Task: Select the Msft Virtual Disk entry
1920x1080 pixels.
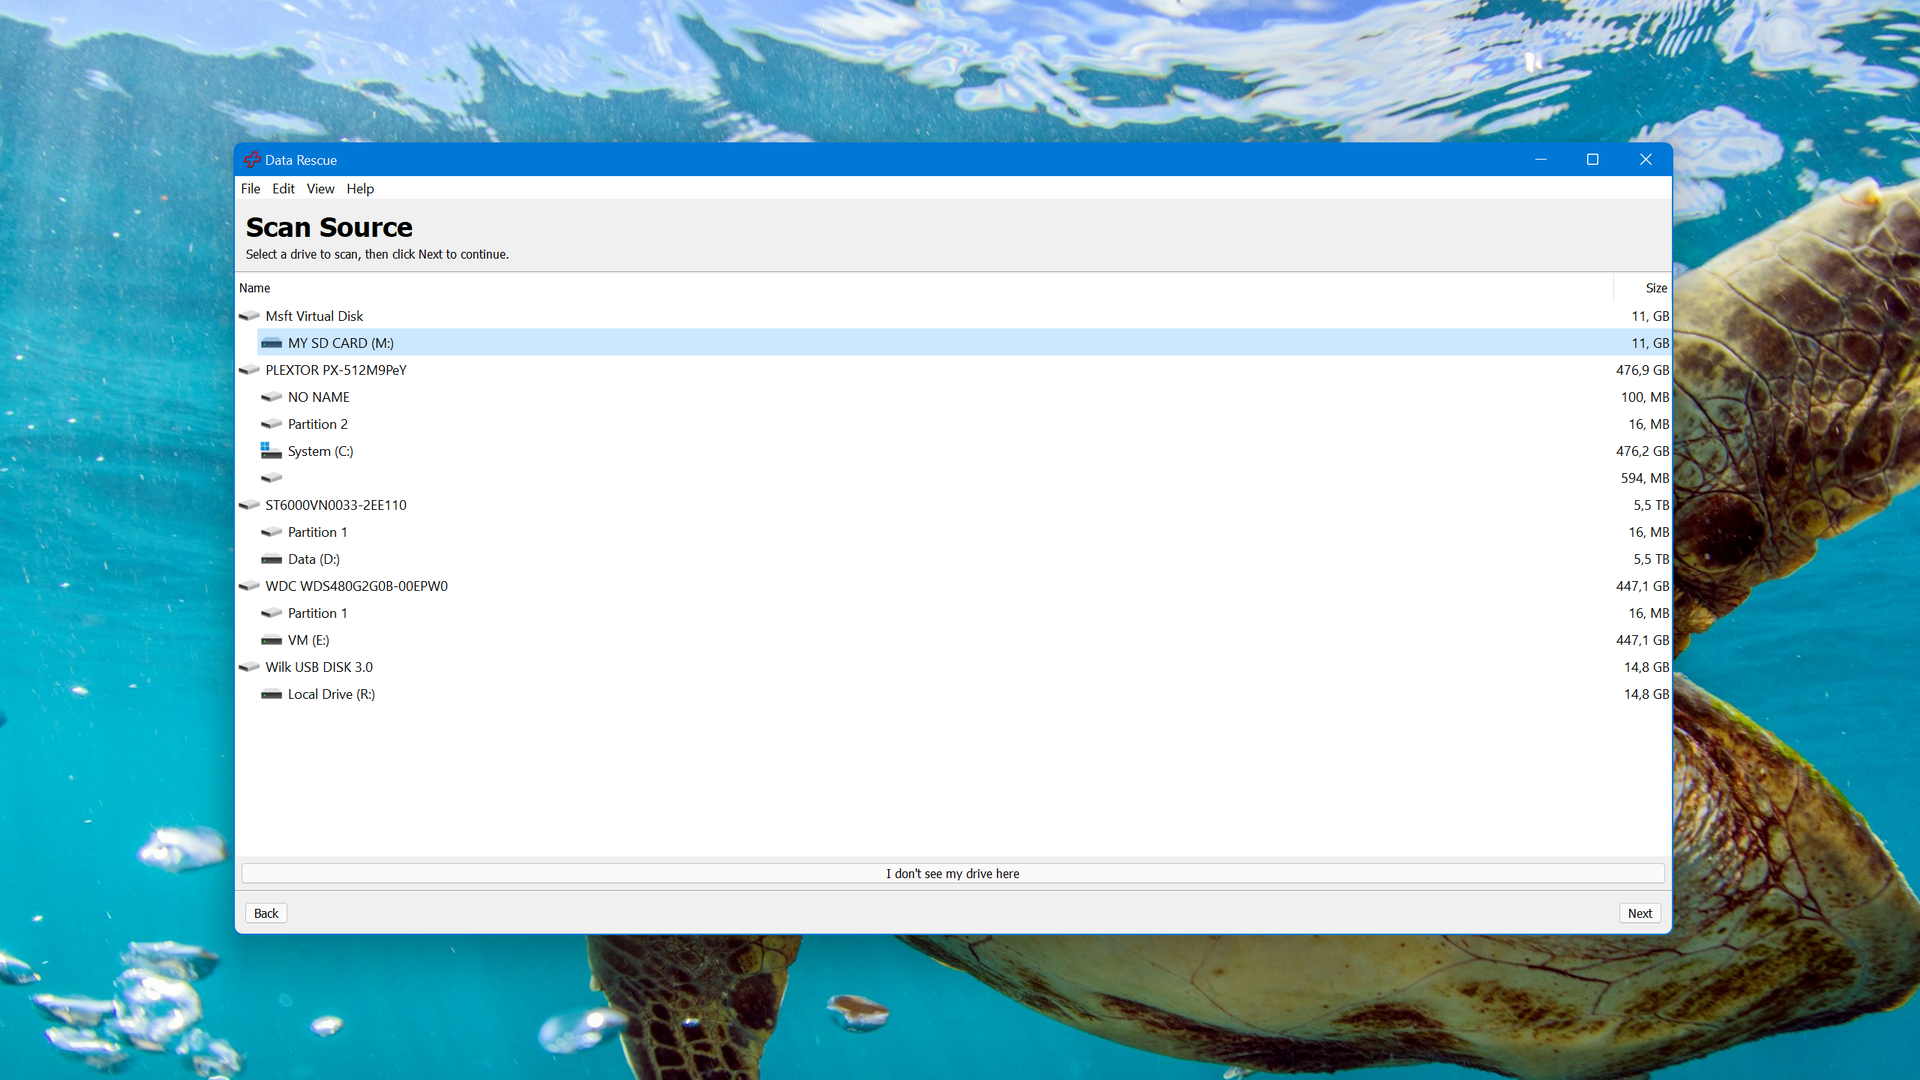Action: pyautogui.click(x=953, y=316)
